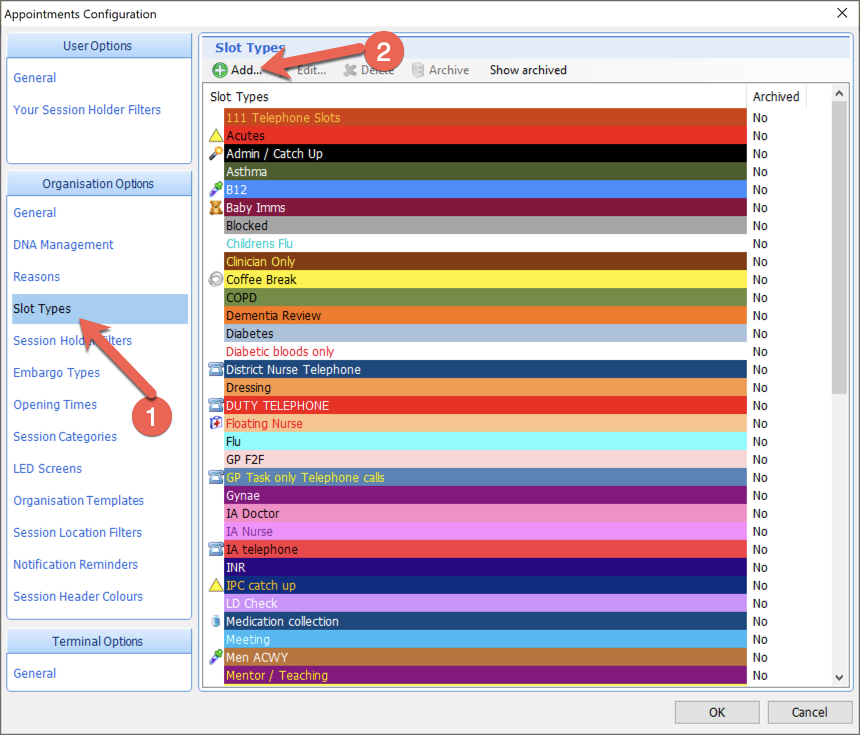Click the Delete cross icon in toolbar
Screen dimensions: 860x735
pyautogui.click(x=350, y=70)
